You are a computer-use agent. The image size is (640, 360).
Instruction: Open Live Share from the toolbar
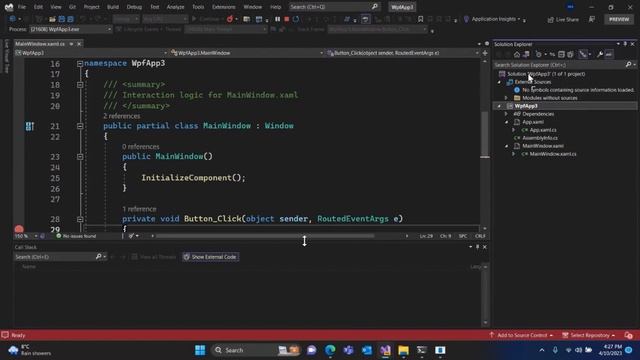[563, 19]
